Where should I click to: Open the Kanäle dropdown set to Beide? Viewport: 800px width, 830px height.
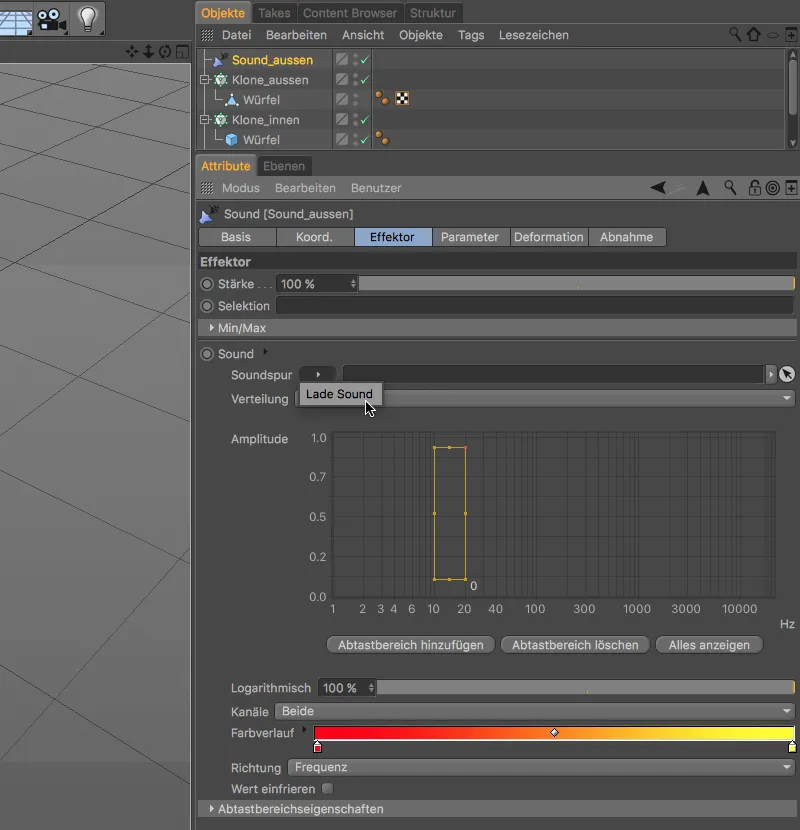(x=534, y=711)
